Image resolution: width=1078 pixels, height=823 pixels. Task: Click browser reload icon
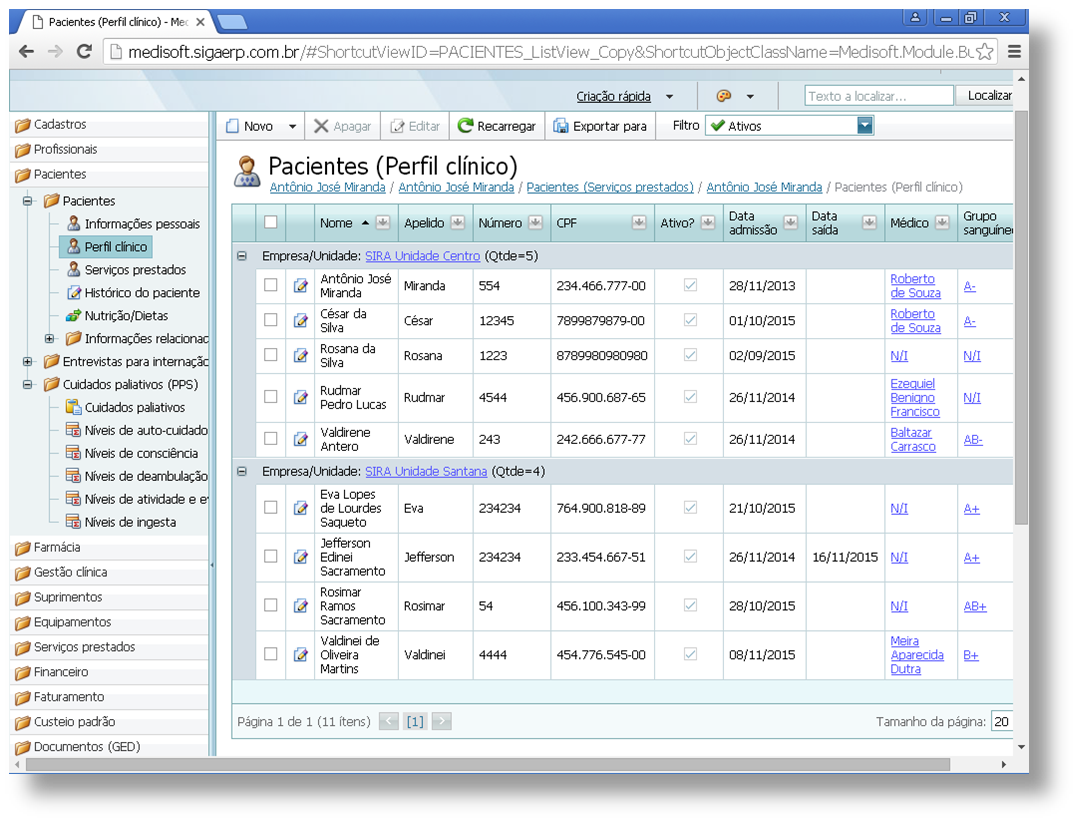tap(84, 51)
